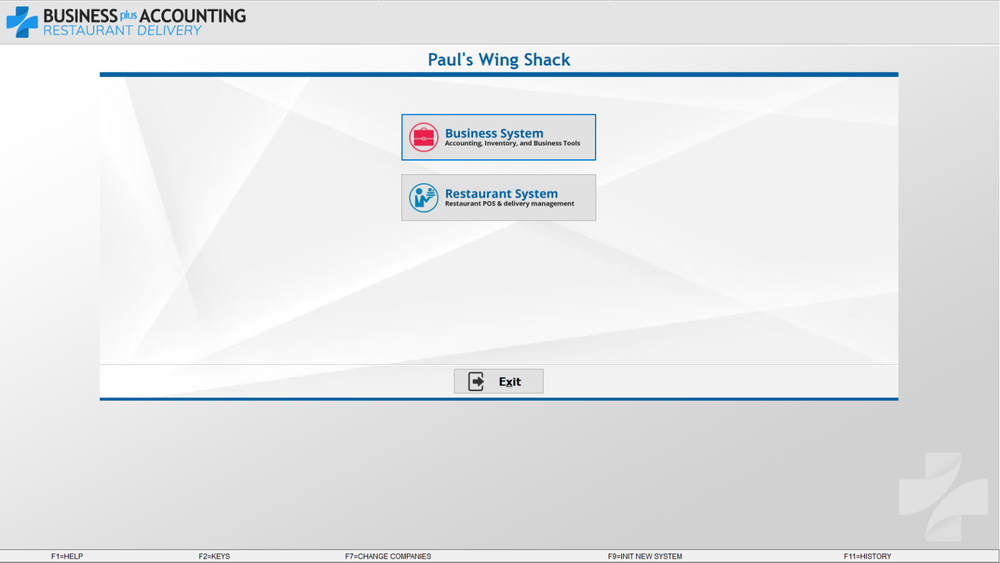
Task: Click the Business Plus Accounting logo text
Action: 144,16
